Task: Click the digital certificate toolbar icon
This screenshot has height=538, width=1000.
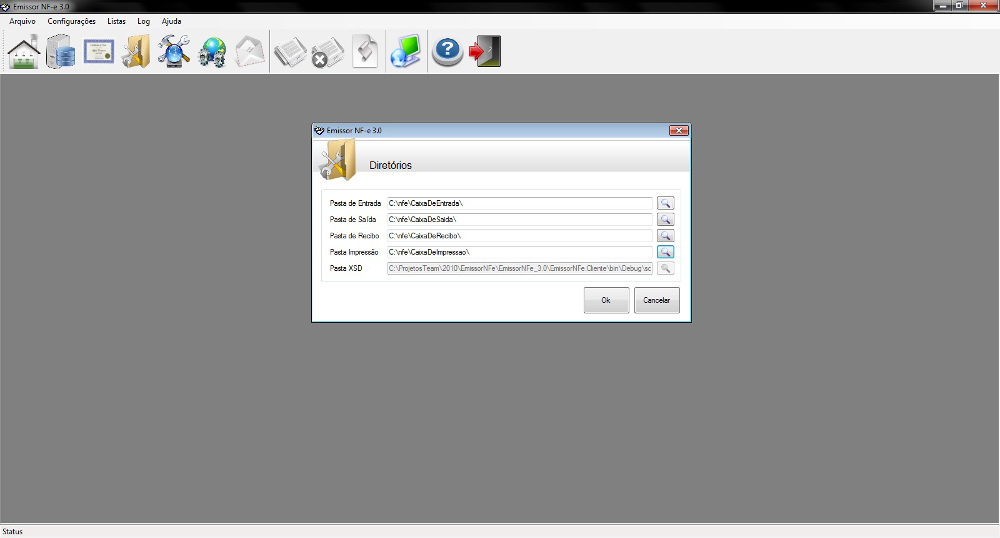Action: point(99,51)
